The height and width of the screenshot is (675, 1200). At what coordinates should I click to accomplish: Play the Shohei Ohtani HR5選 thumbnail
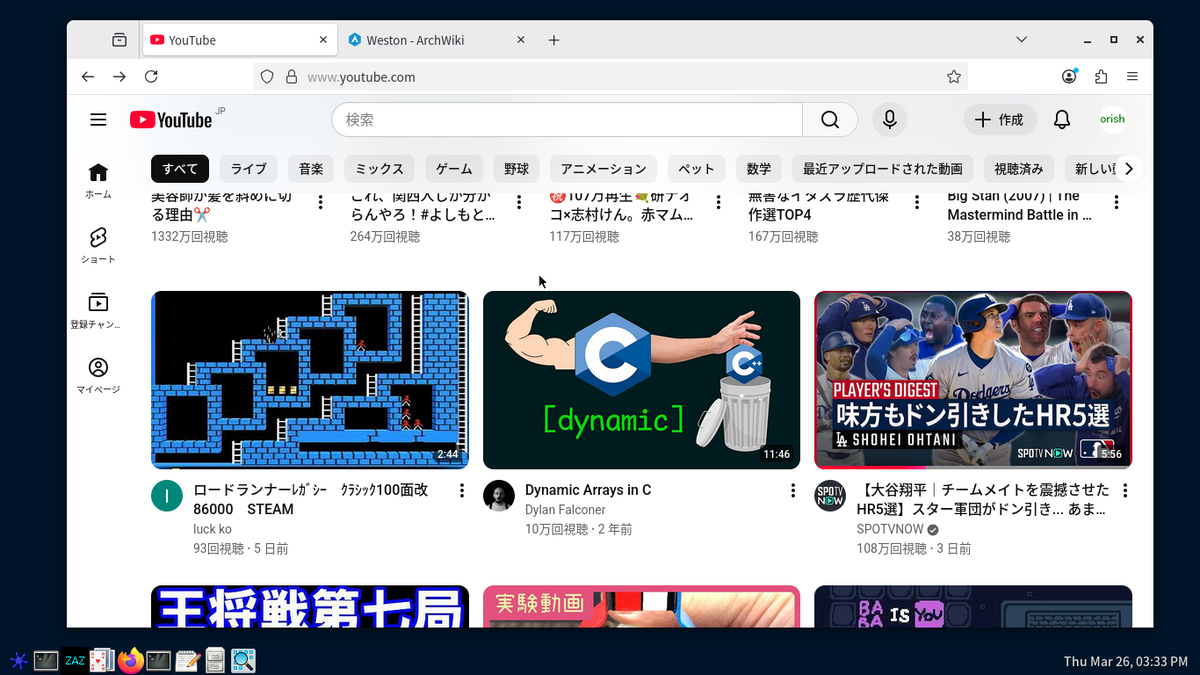point(973,380)
